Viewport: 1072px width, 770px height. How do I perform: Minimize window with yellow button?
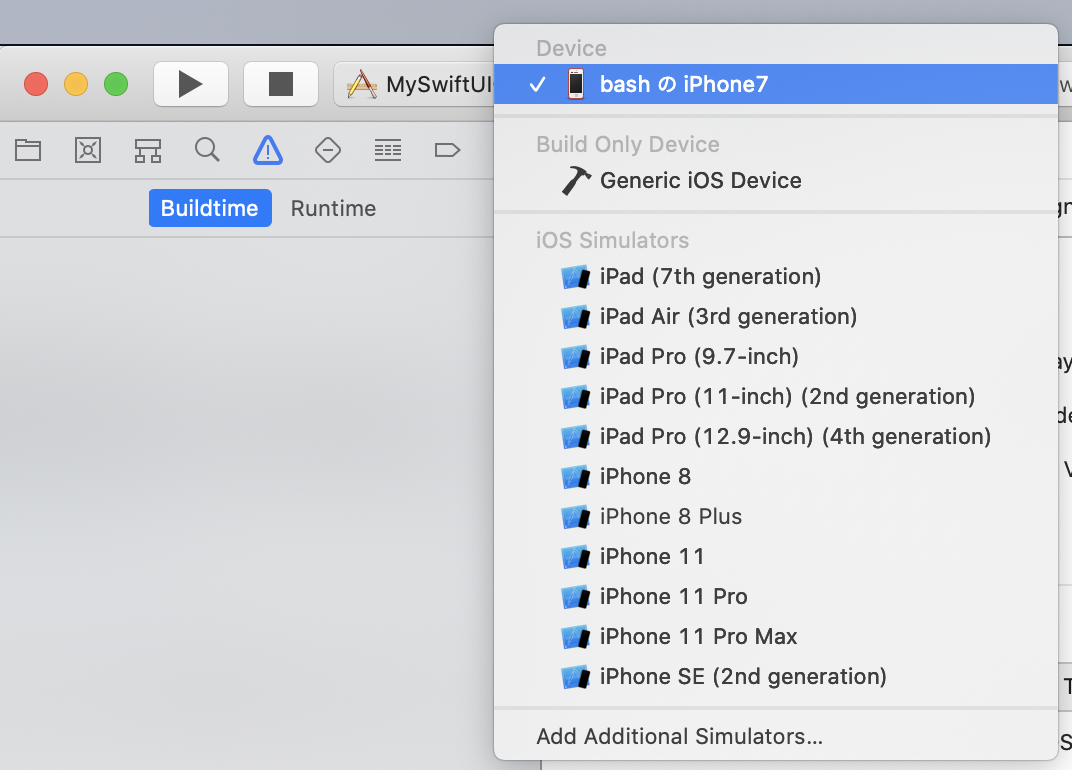click(76, 84)
